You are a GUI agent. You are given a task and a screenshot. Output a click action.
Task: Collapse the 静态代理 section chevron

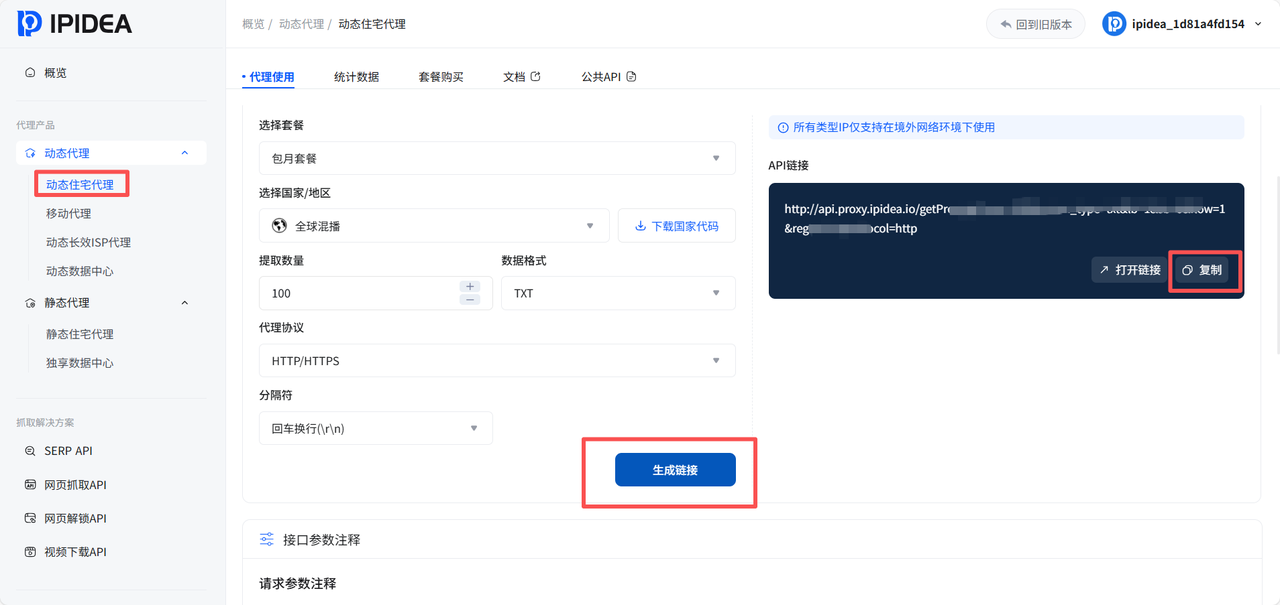point(185,302)
